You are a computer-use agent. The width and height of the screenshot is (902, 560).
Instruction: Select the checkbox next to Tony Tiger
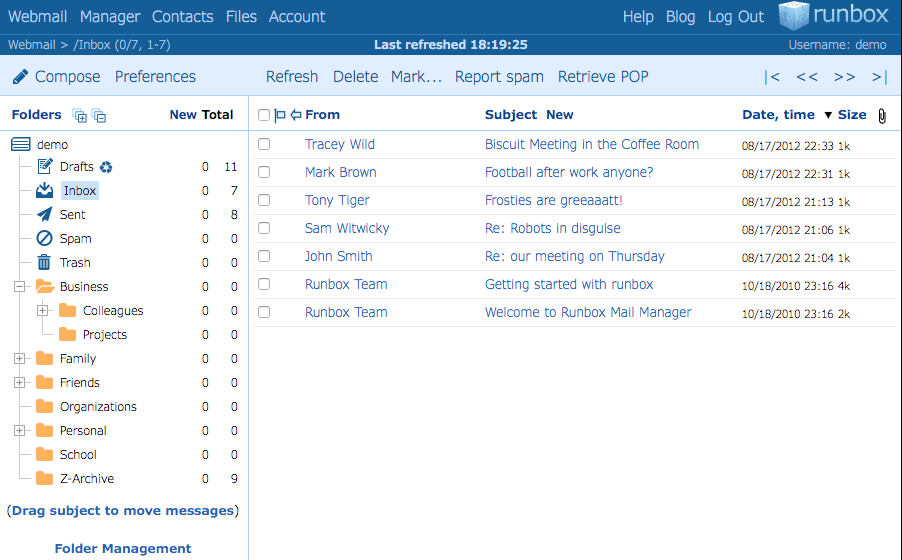pyautogui.click(x=264, y=200)
